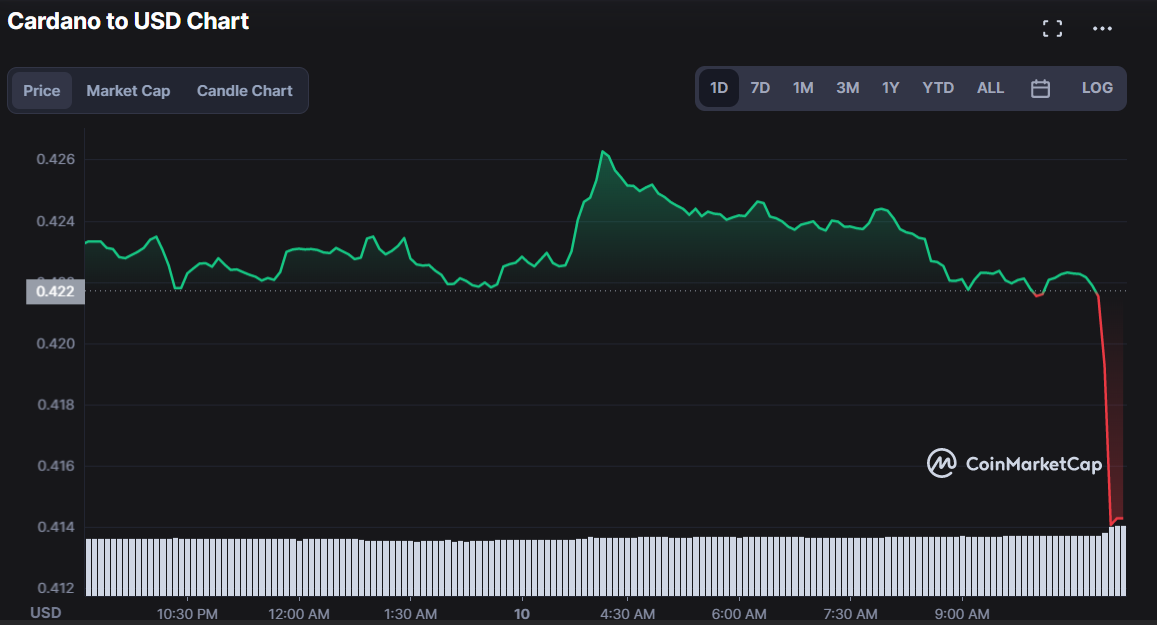
Task: Switch to the Candle Chart view
Action: click(244, 90)
